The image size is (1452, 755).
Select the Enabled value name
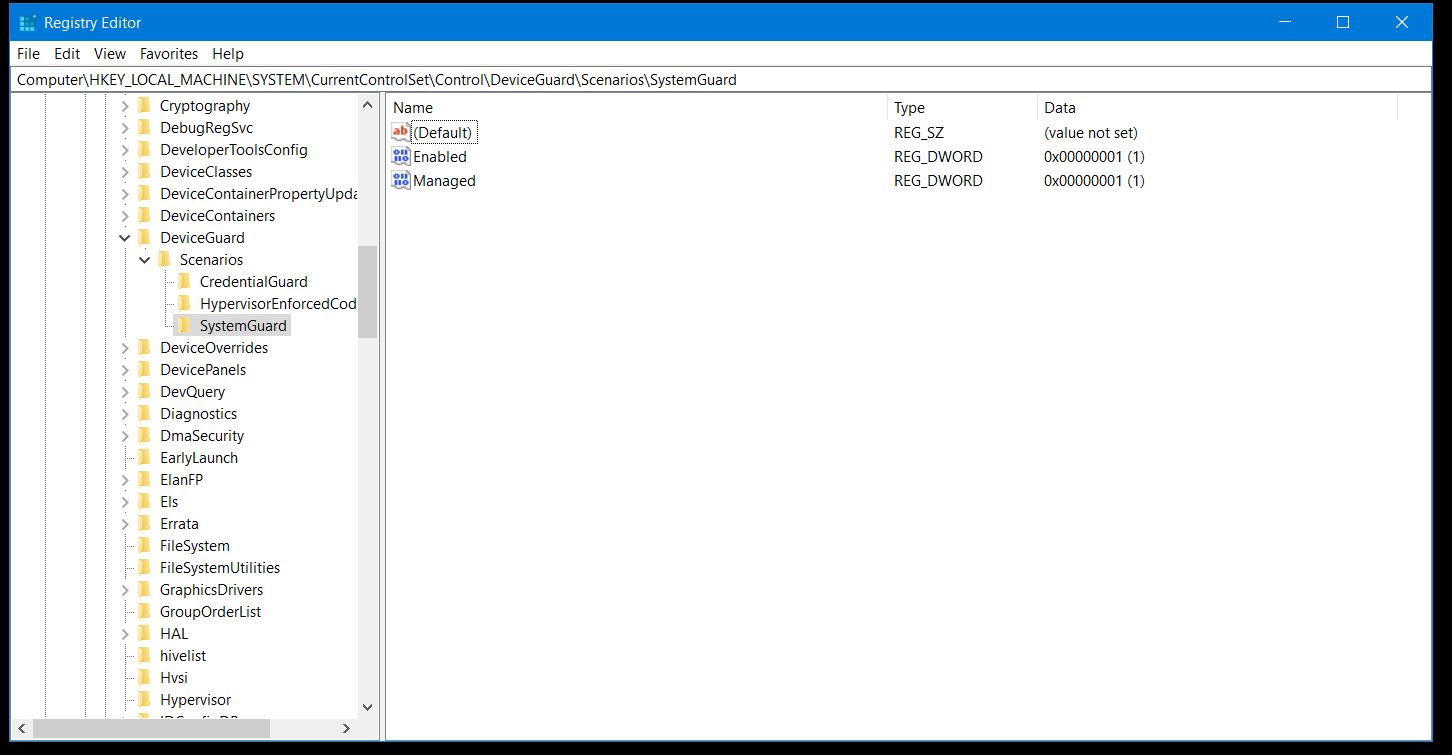point(440,156)
